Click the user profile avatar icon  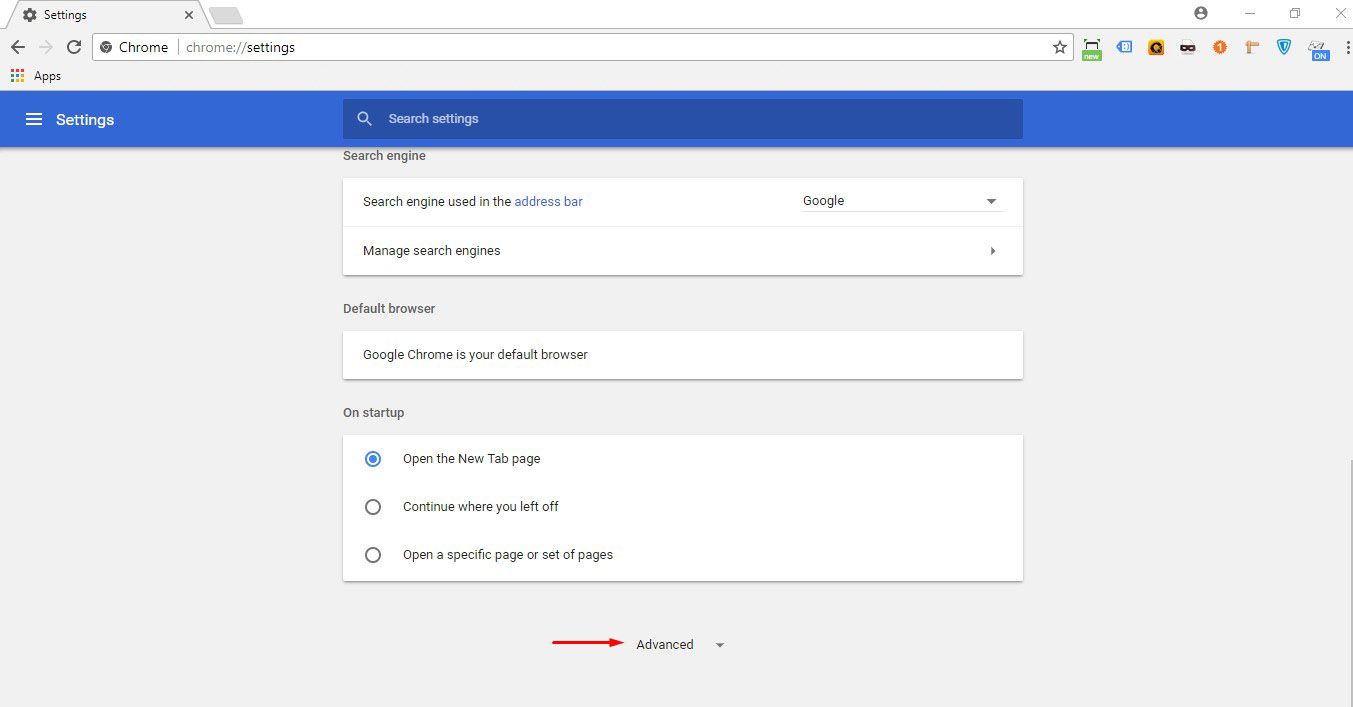coord(1201,13)
